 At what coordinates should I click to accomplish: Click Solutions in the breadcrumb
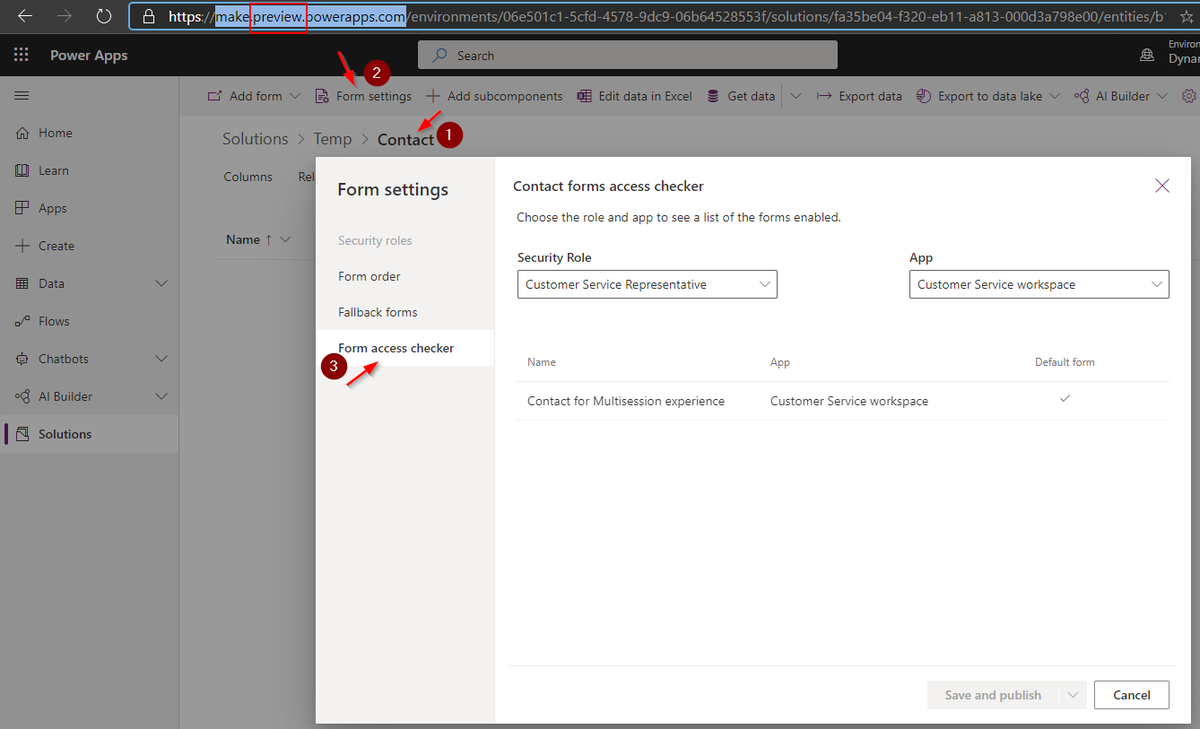point(255,139)
